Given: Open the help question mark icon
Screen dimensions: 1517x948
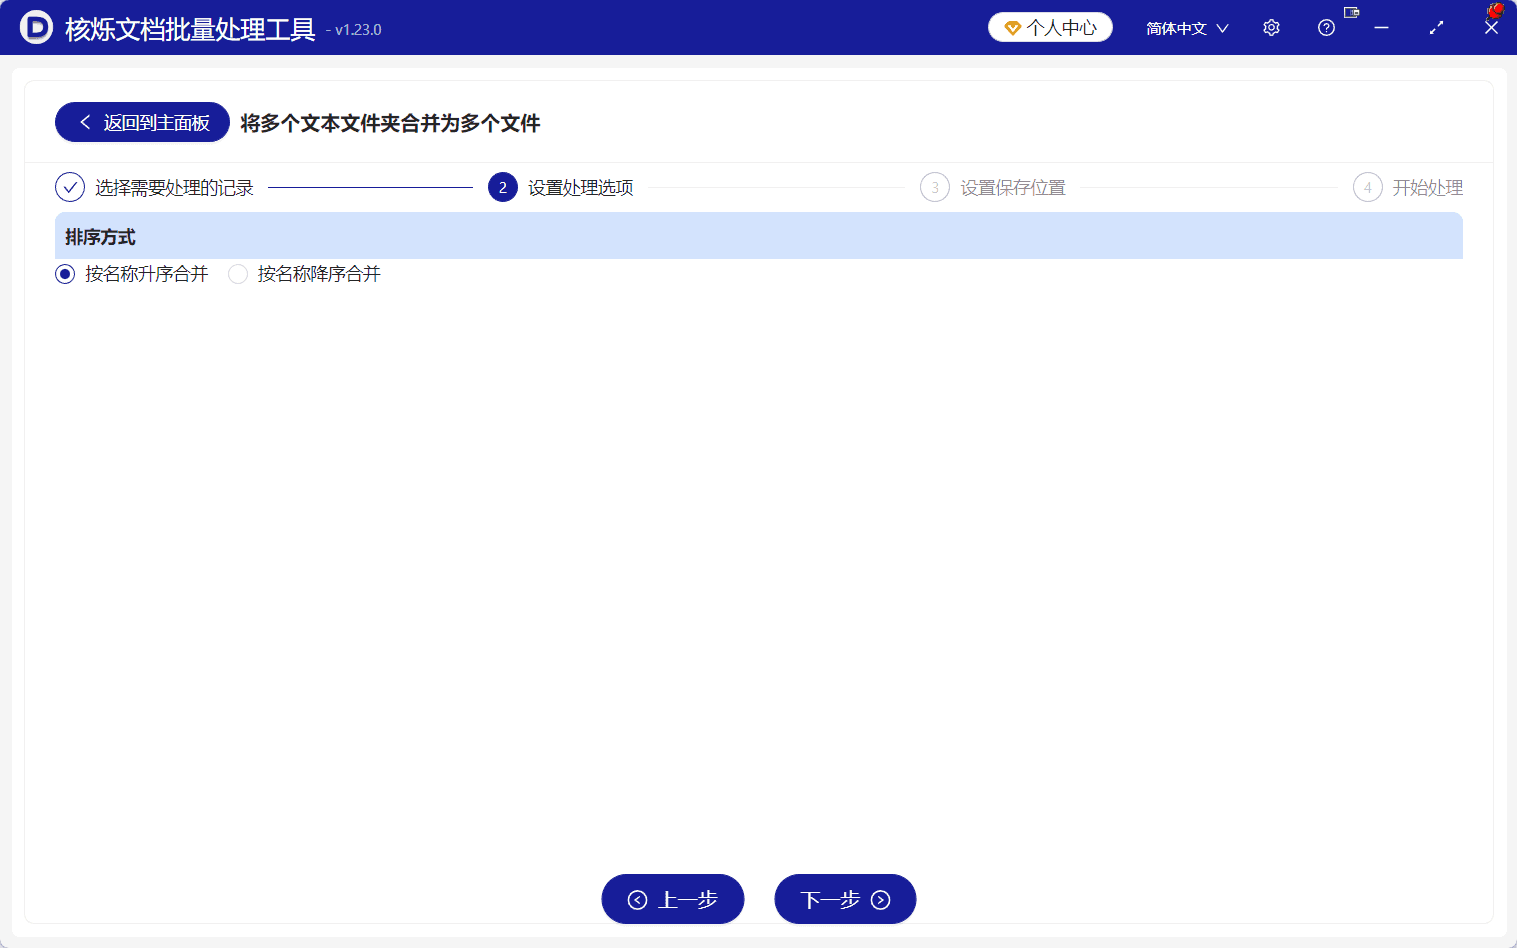Looking at the screenshot, I should pos(1326,28).
